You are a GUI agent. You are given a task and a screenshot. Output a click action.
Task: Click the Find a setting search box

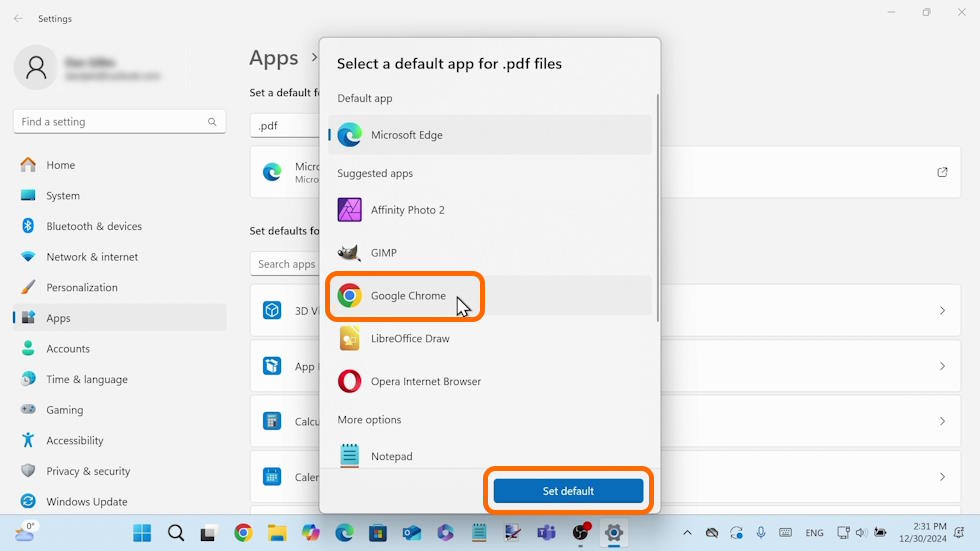(119, 122)
